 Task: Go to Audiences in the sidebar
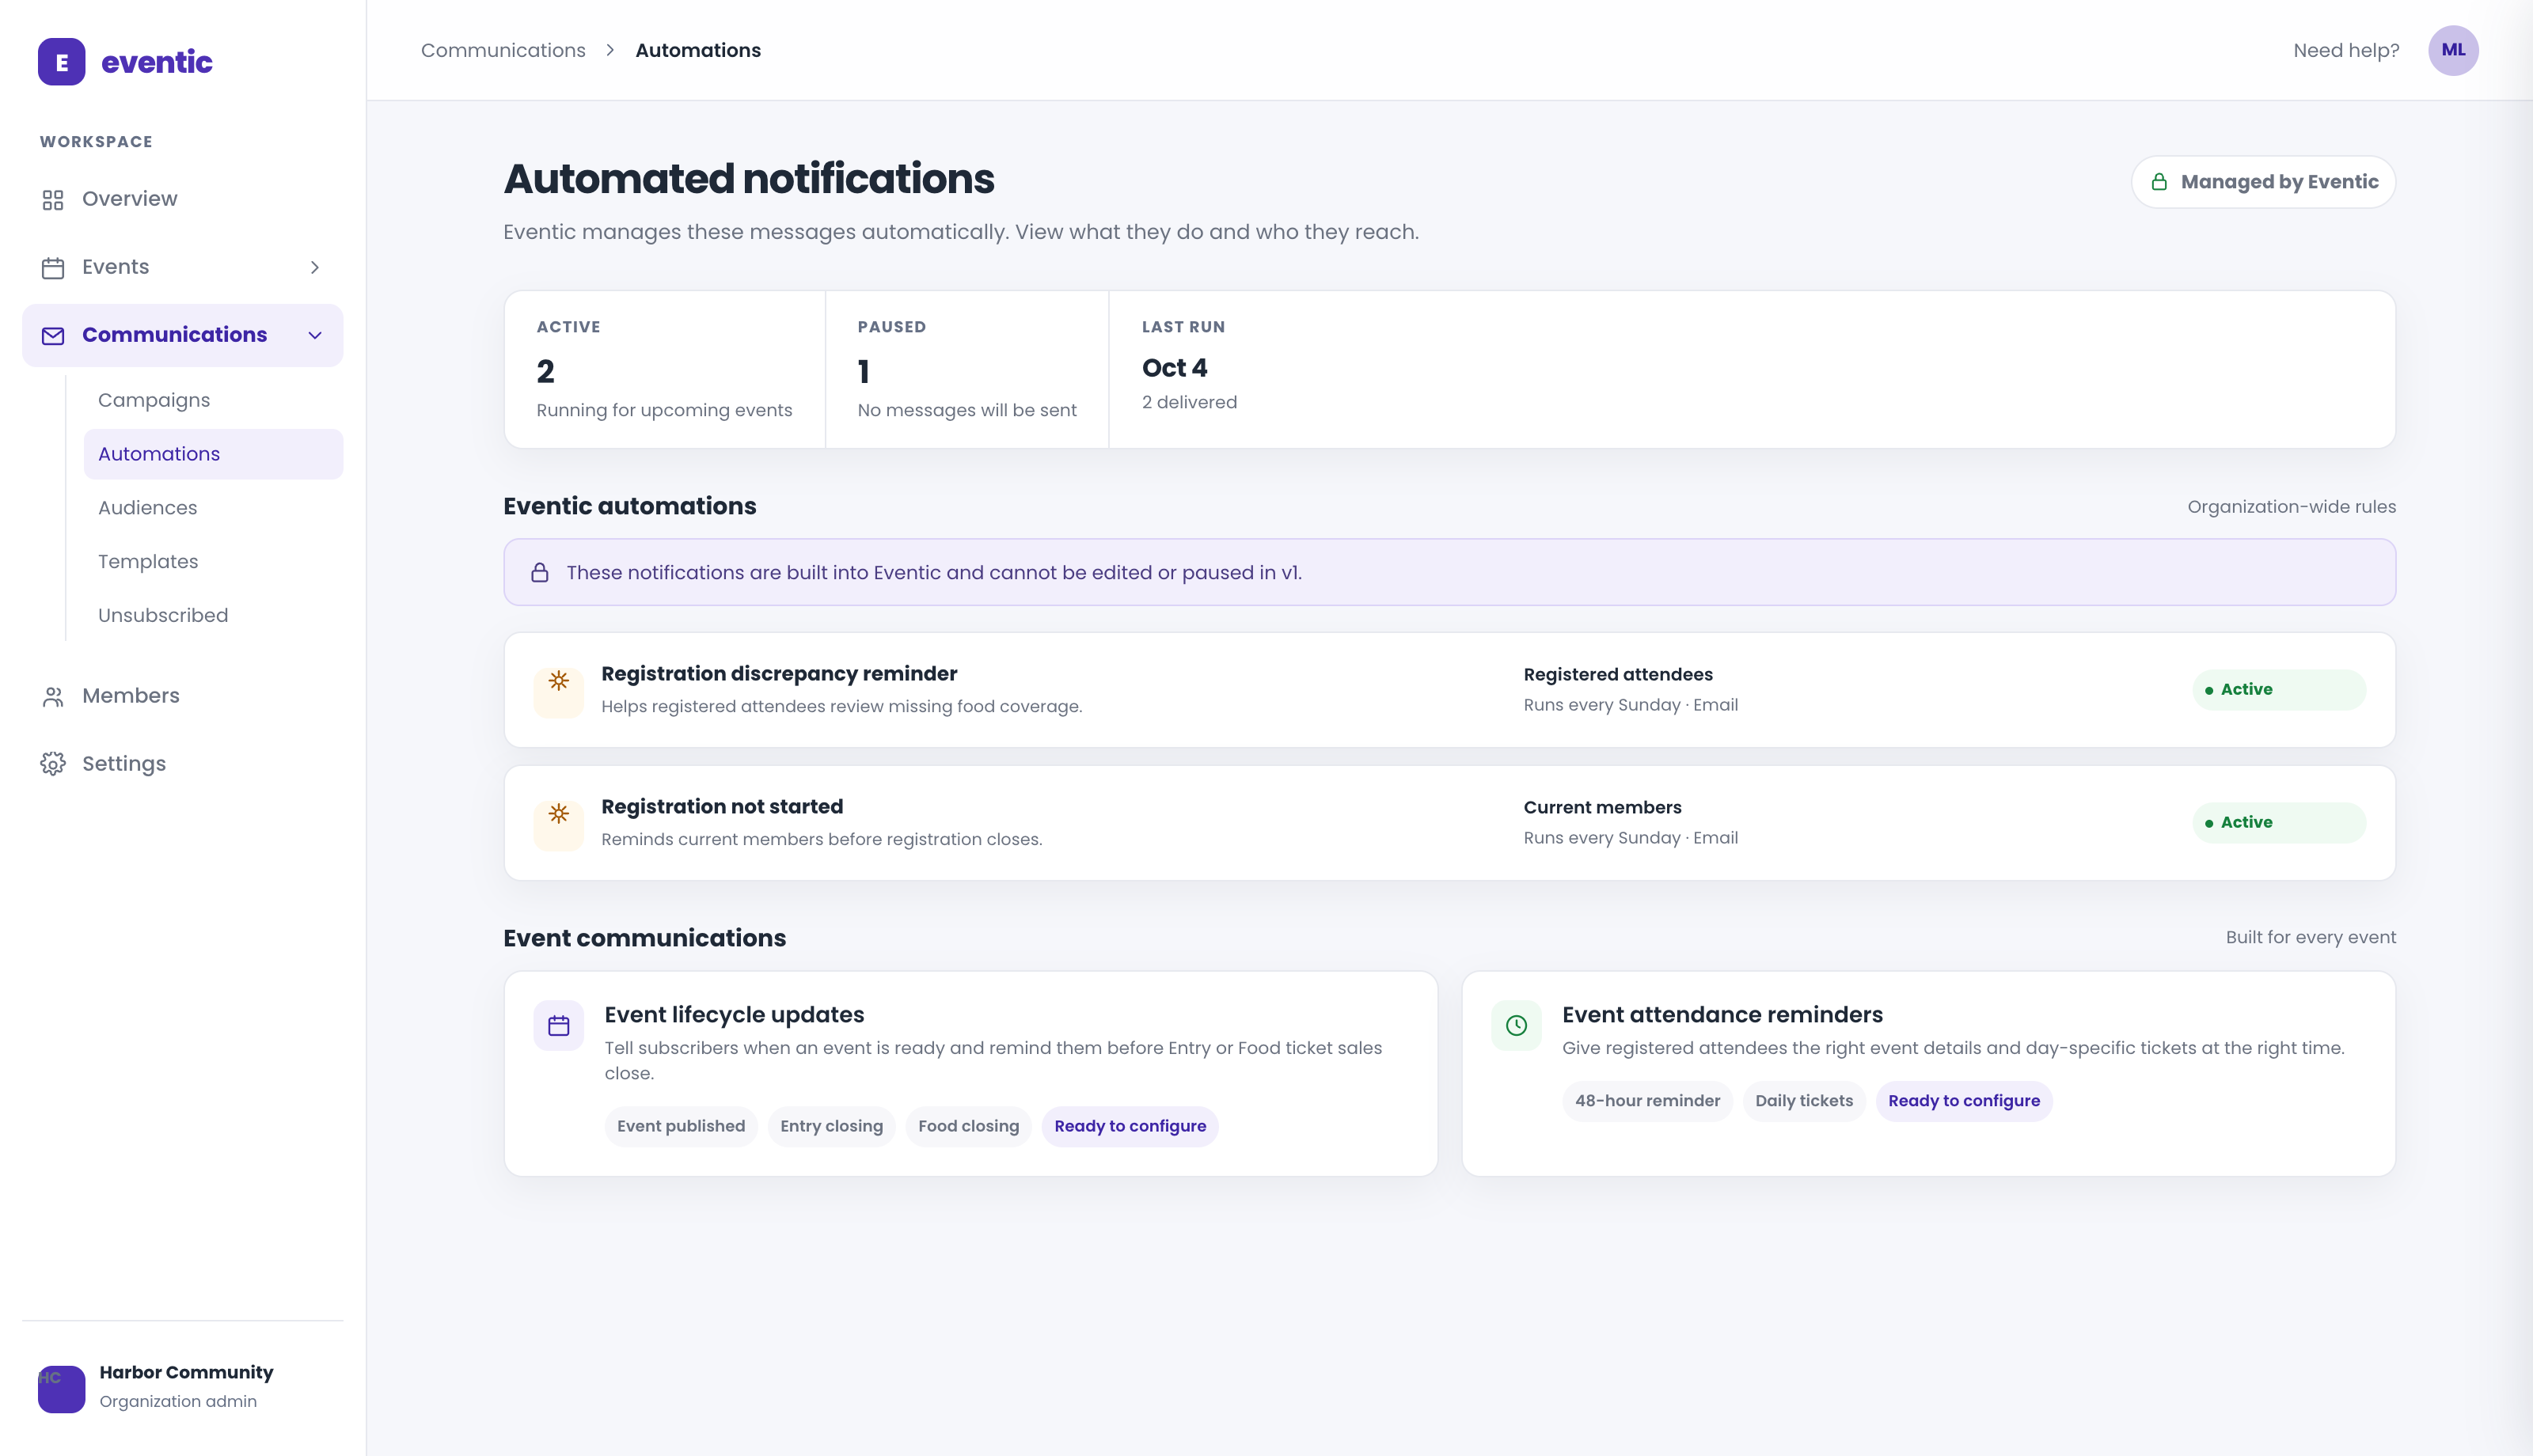(213, 508)
